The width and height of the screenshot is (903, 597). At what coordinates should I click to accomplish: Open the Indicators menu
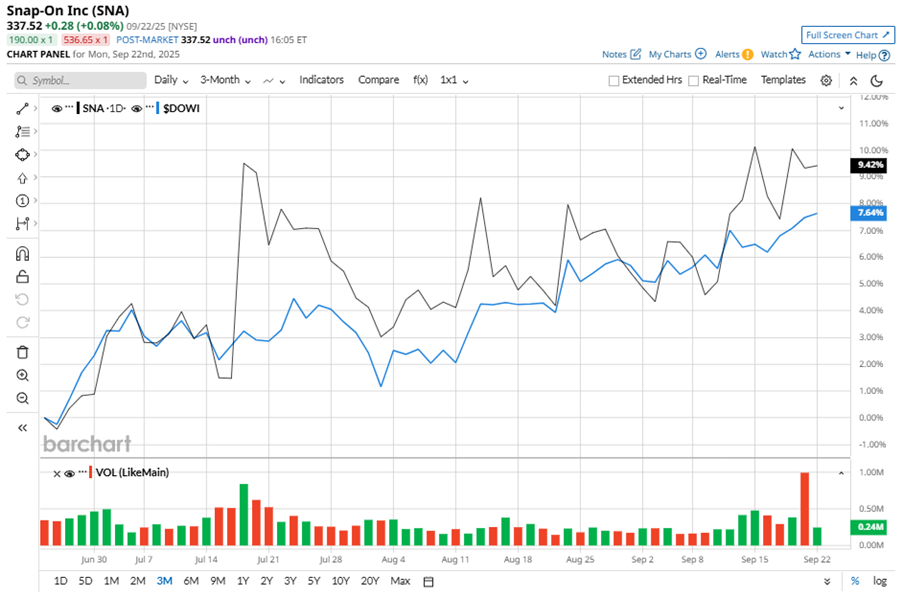coord(321,80)
